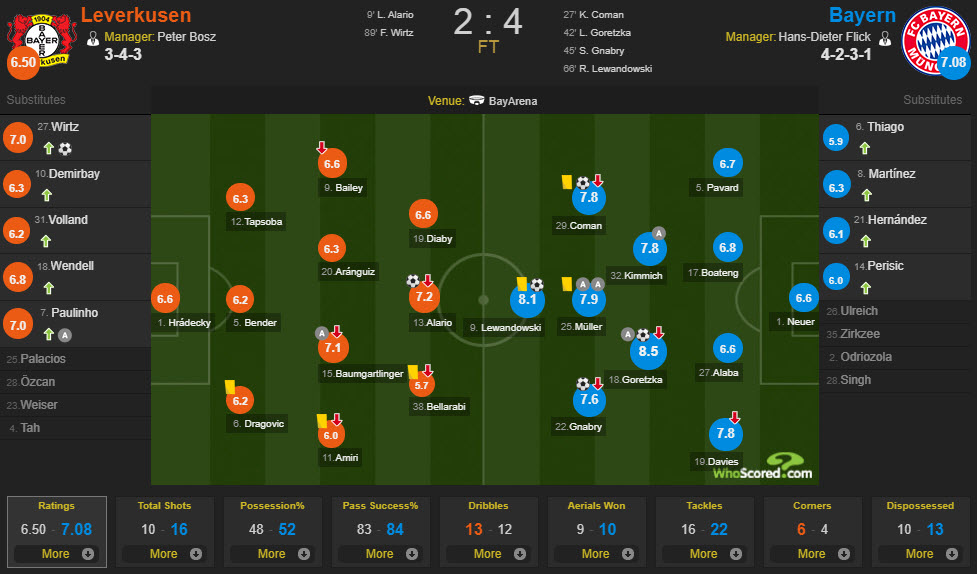Expand More under Possession%
977x574 pixels.
click(x=272, y=553)
